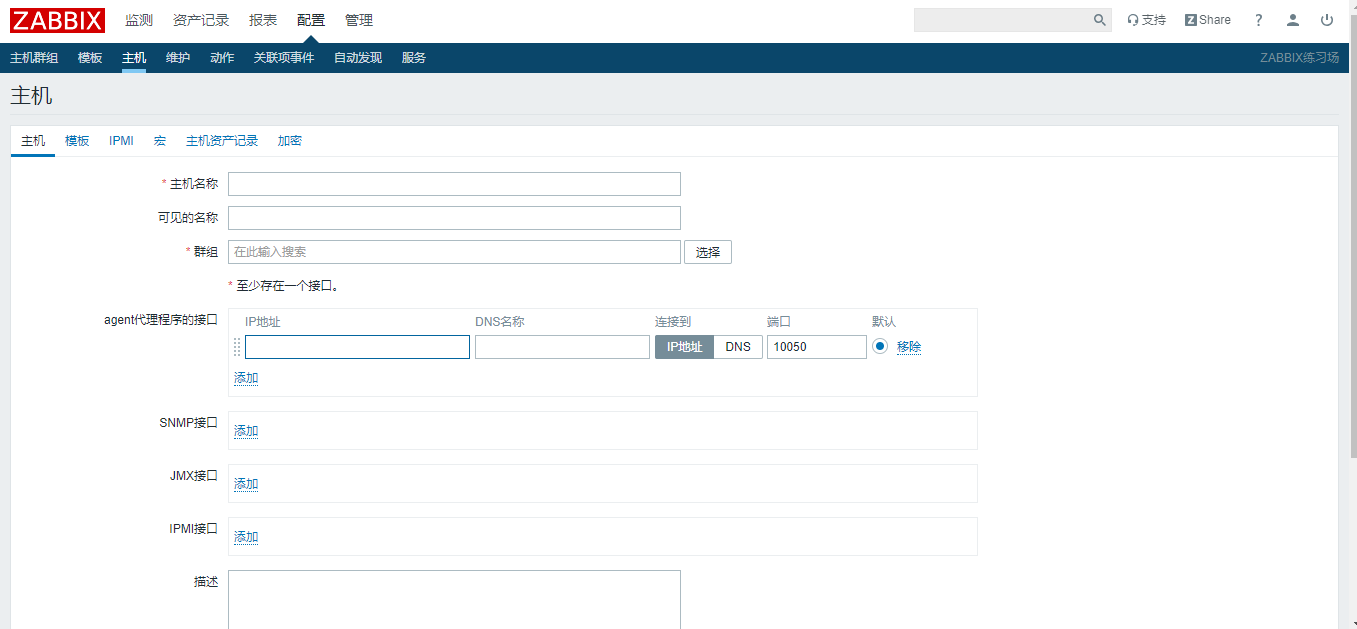
Task: Go to 维护 submenu
Action: pos(178,58)
